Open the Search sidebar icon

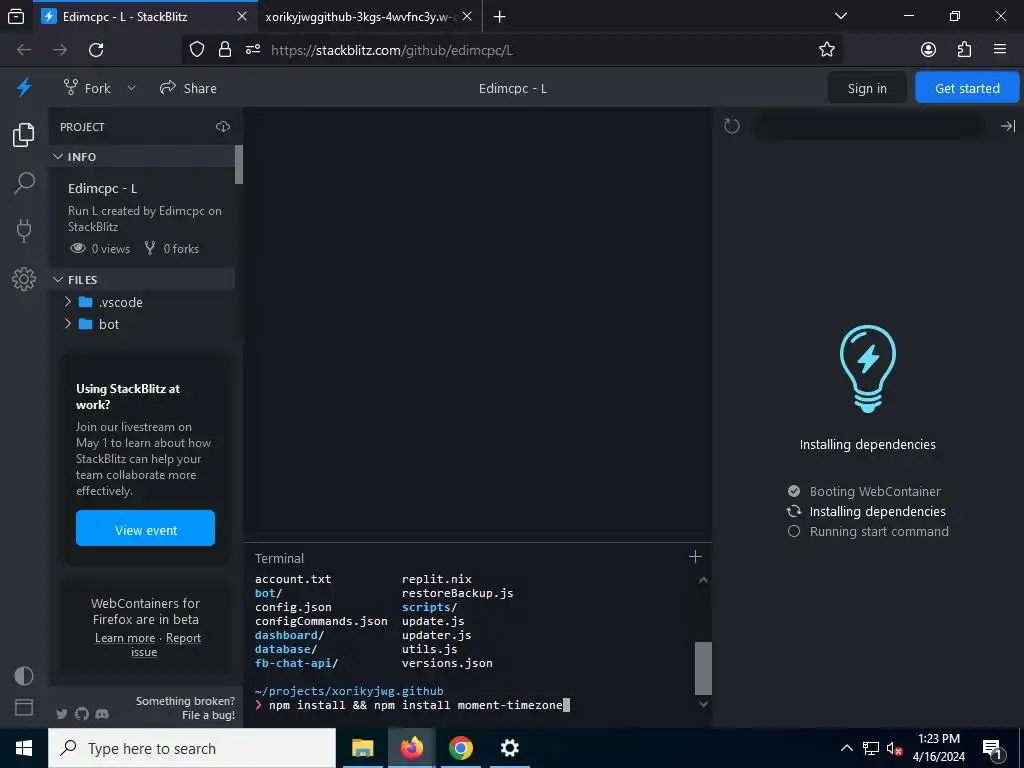(24, 183)
